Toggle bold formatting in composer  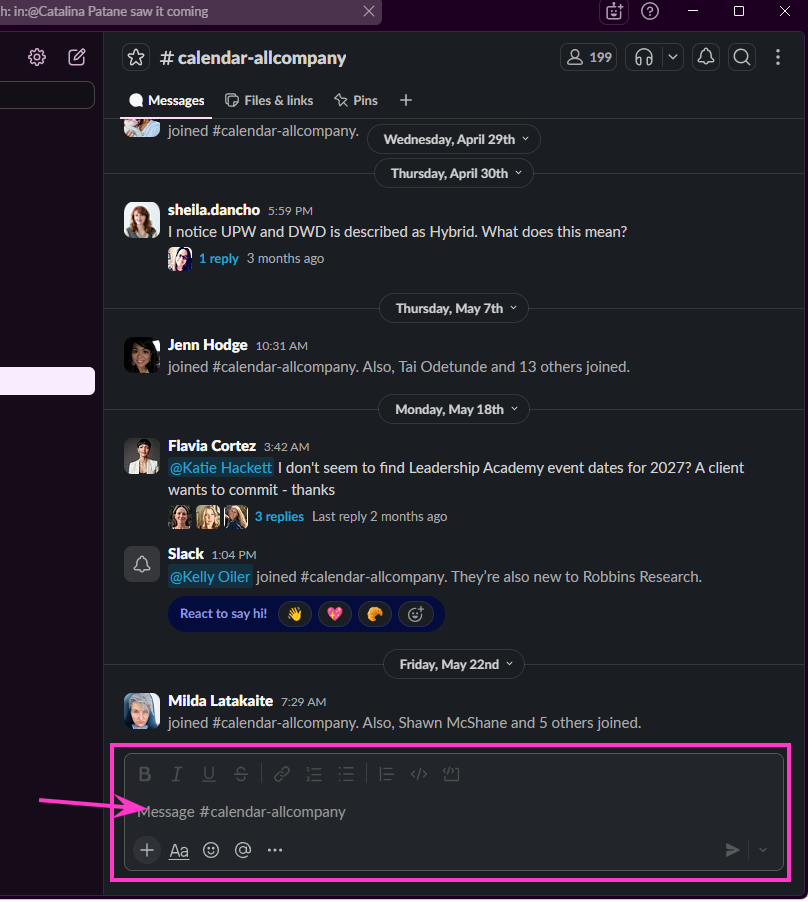(145, 774)
